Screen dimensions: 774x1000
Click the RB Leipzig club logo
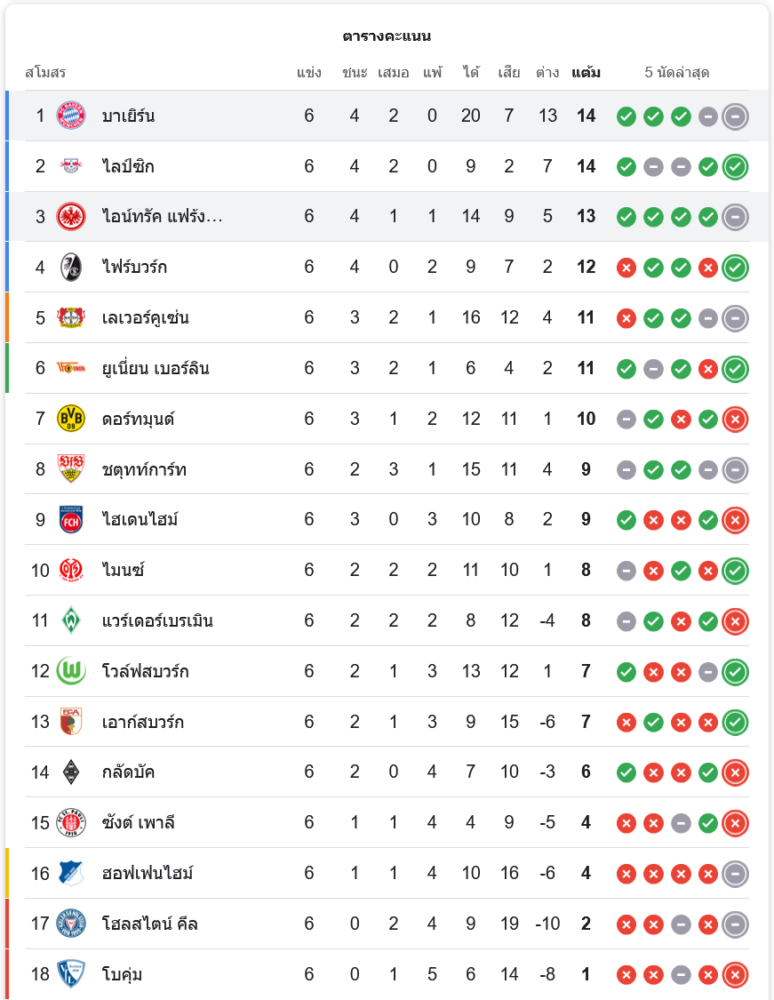(x=71, y=166)
